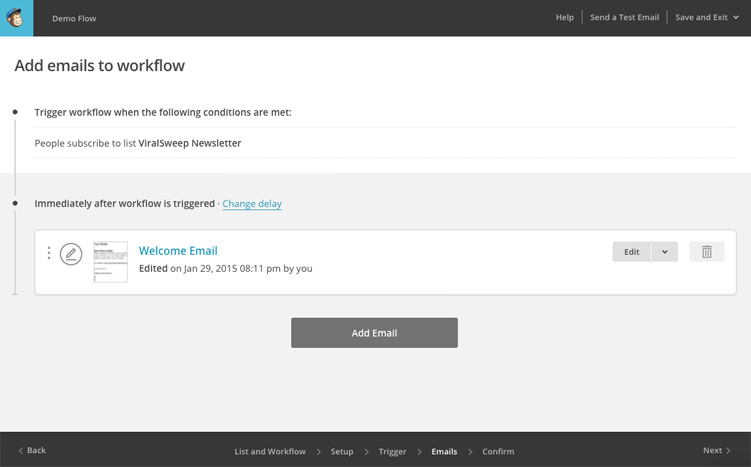Open the Change delay link
751x467 pixels.
(252, 204)
